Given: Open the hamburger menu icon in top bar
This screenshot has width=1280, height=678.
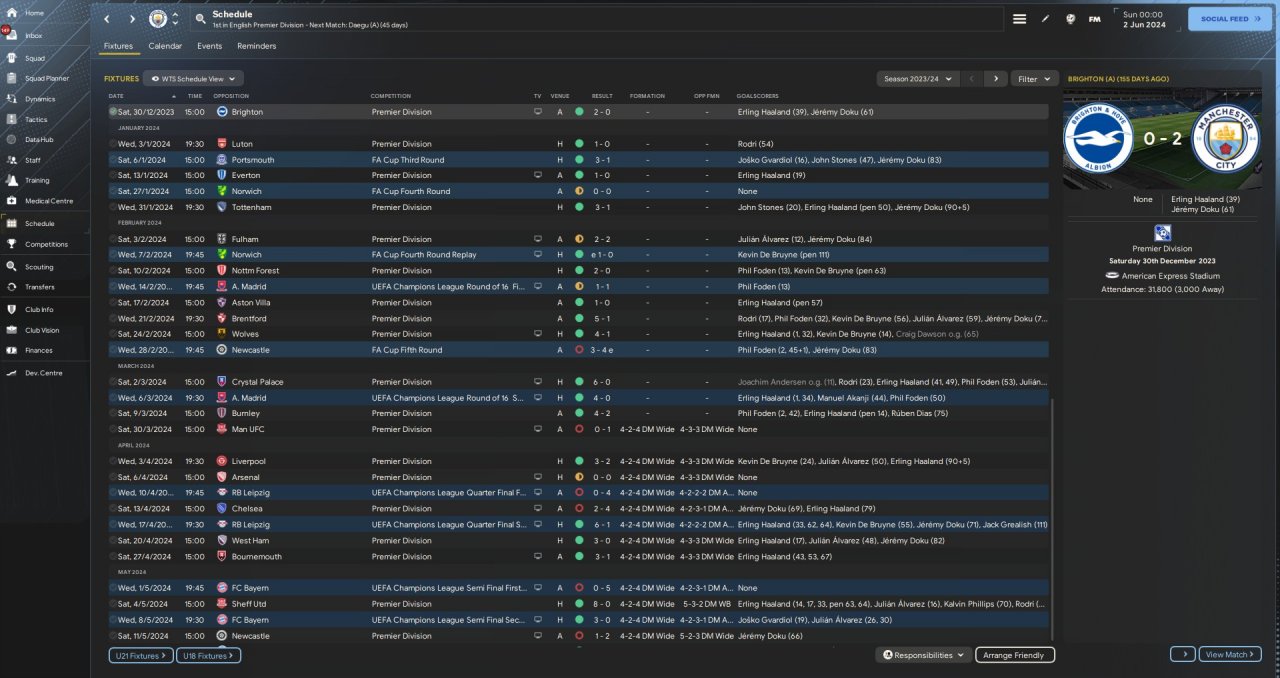Looking at the screenshot, I should pyautogui.click(x=1019, y=19).
